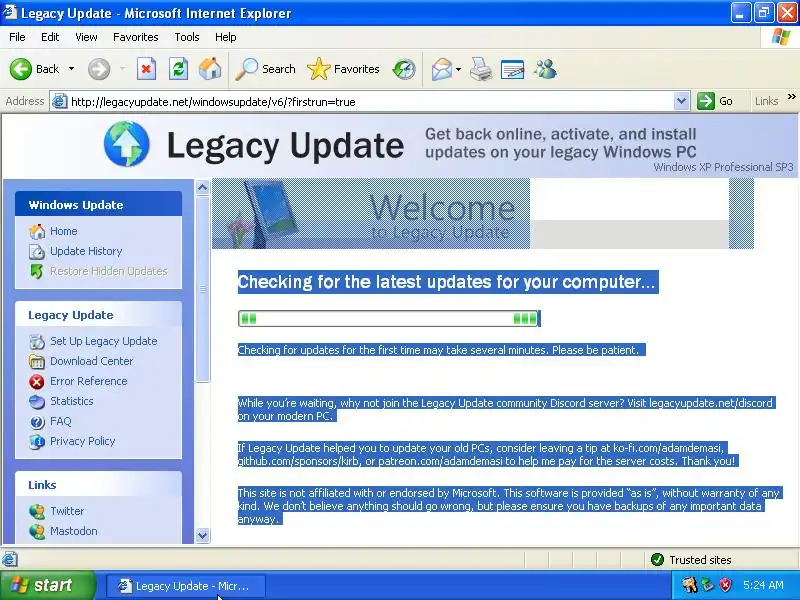Open the Tools menu
800x600 pixels.
click(x=187, y=37)
